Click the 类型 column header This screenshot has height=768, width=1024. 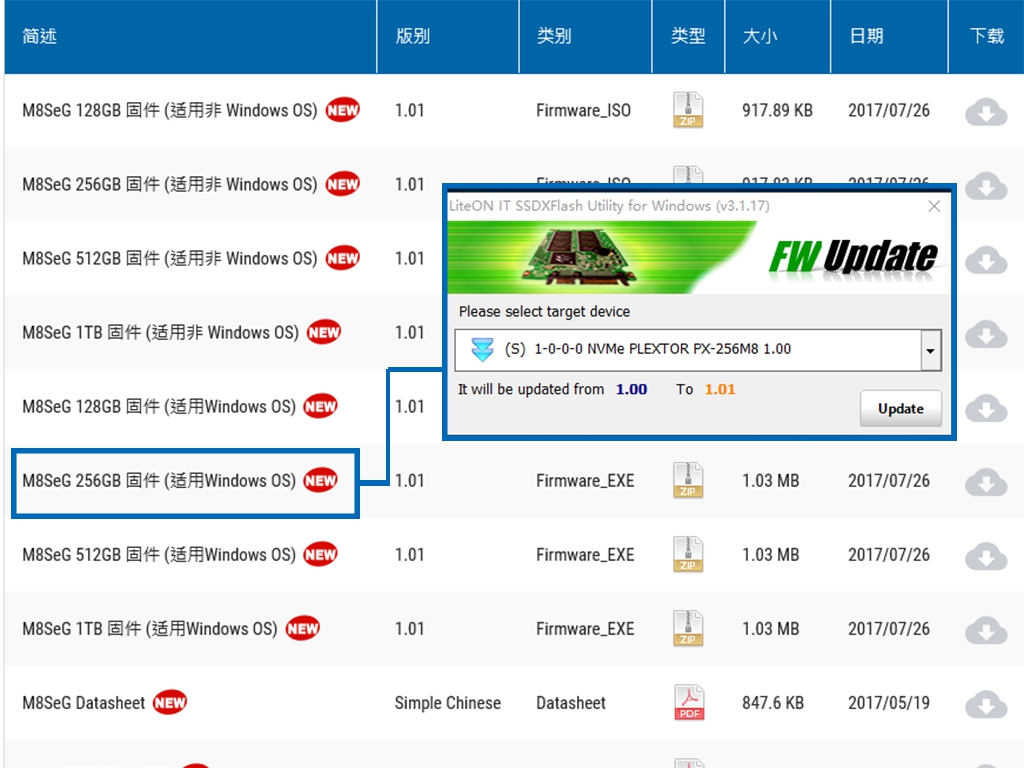pos(688,36)
